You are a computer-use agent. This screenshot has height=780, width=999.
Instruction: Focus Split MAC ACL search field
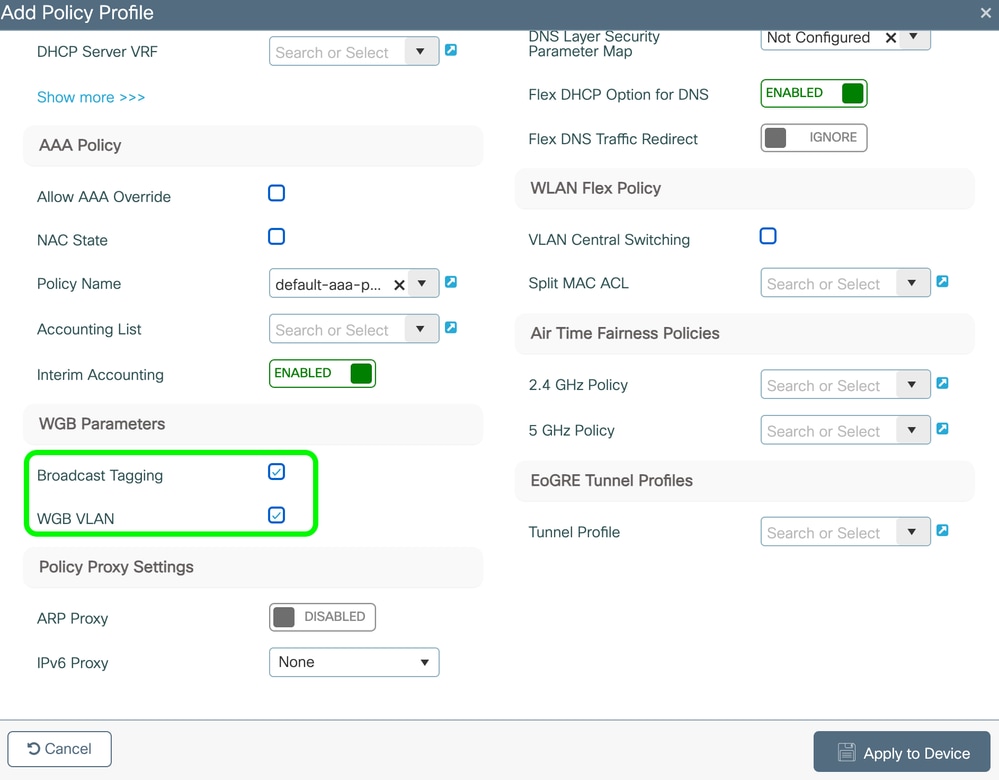(829, 283)
